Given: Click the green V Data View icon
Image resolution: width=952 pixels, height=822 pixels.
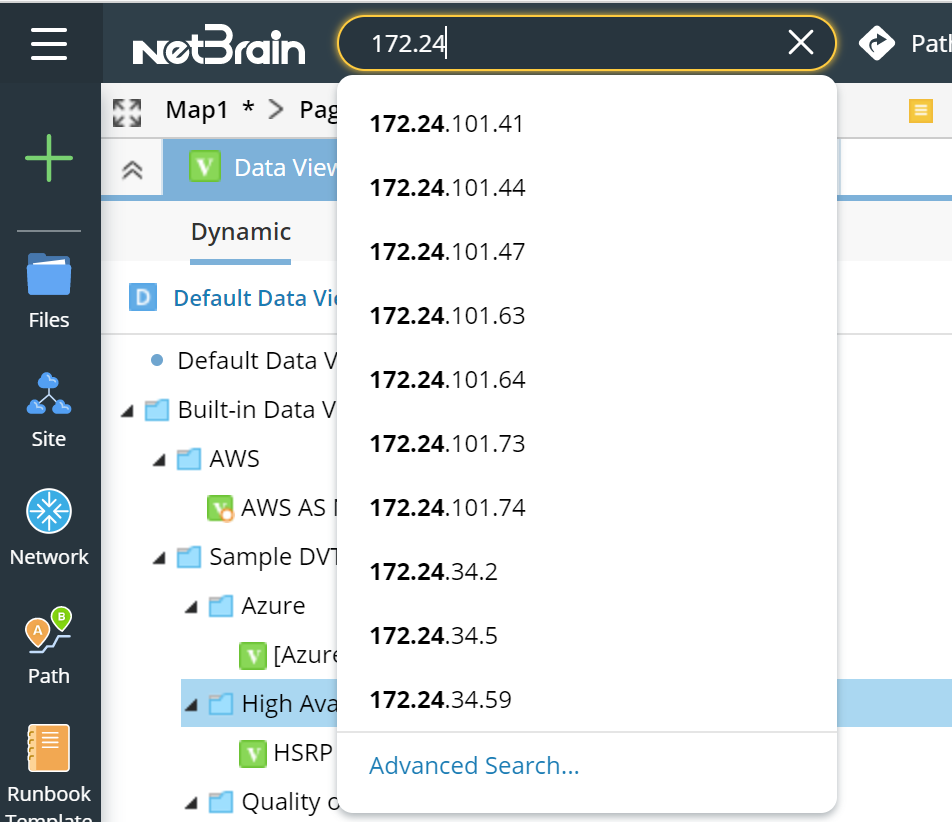Looking at the screenshot, I should 205,166.
